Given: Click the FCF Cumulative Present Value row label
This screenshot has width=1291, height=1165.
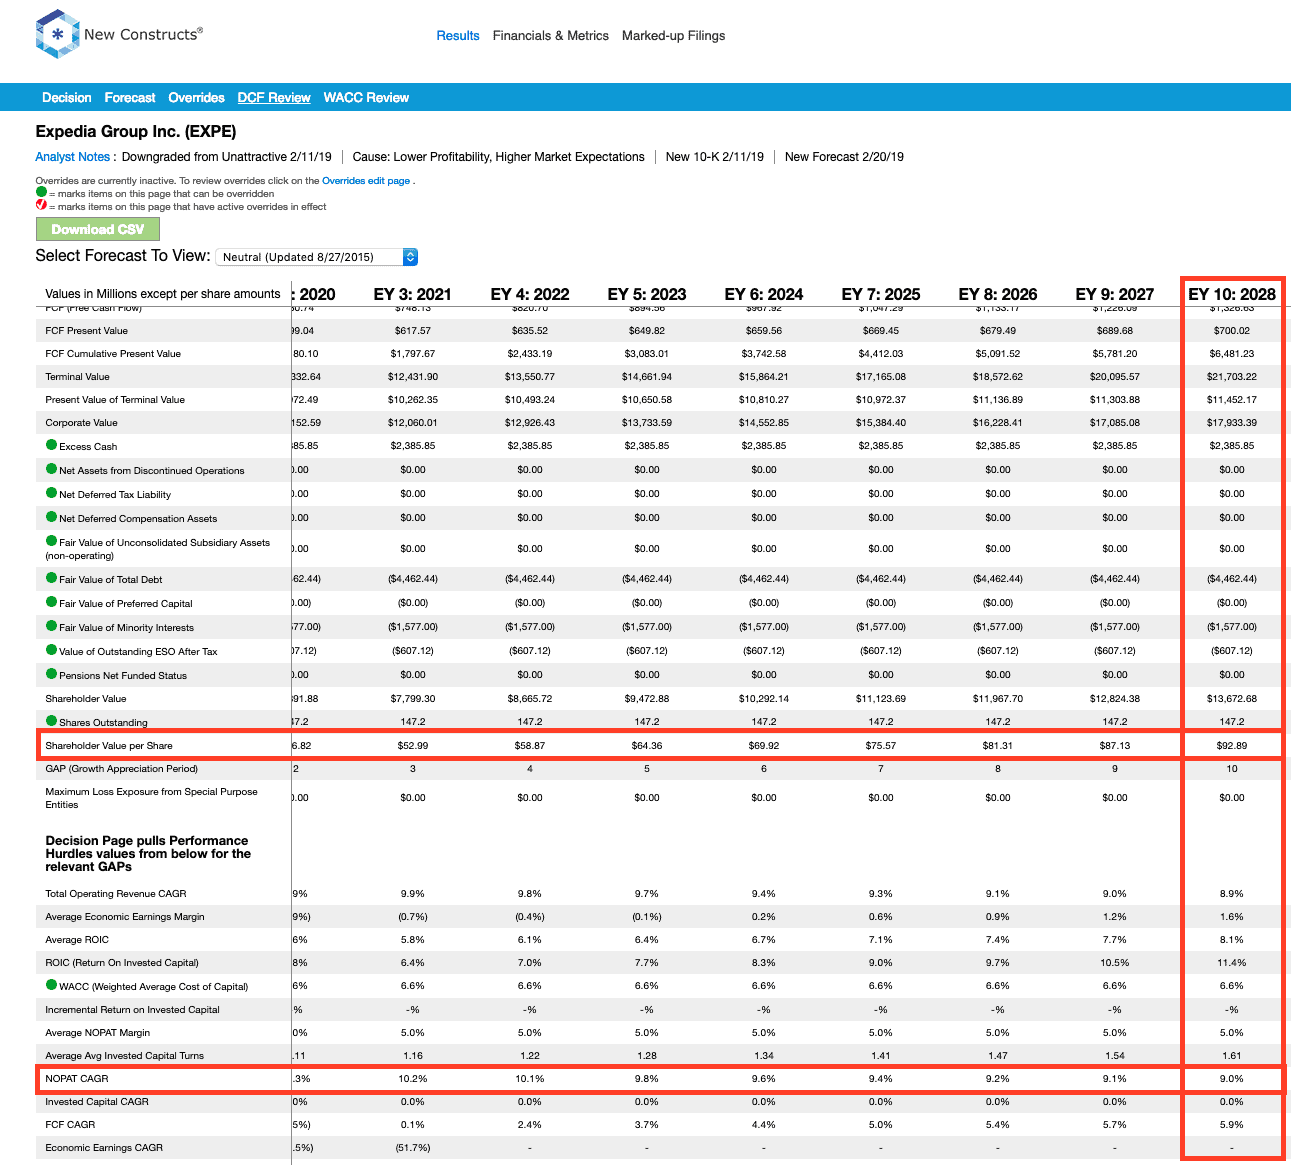Looking at the screenshot, I should coord(113,353).
